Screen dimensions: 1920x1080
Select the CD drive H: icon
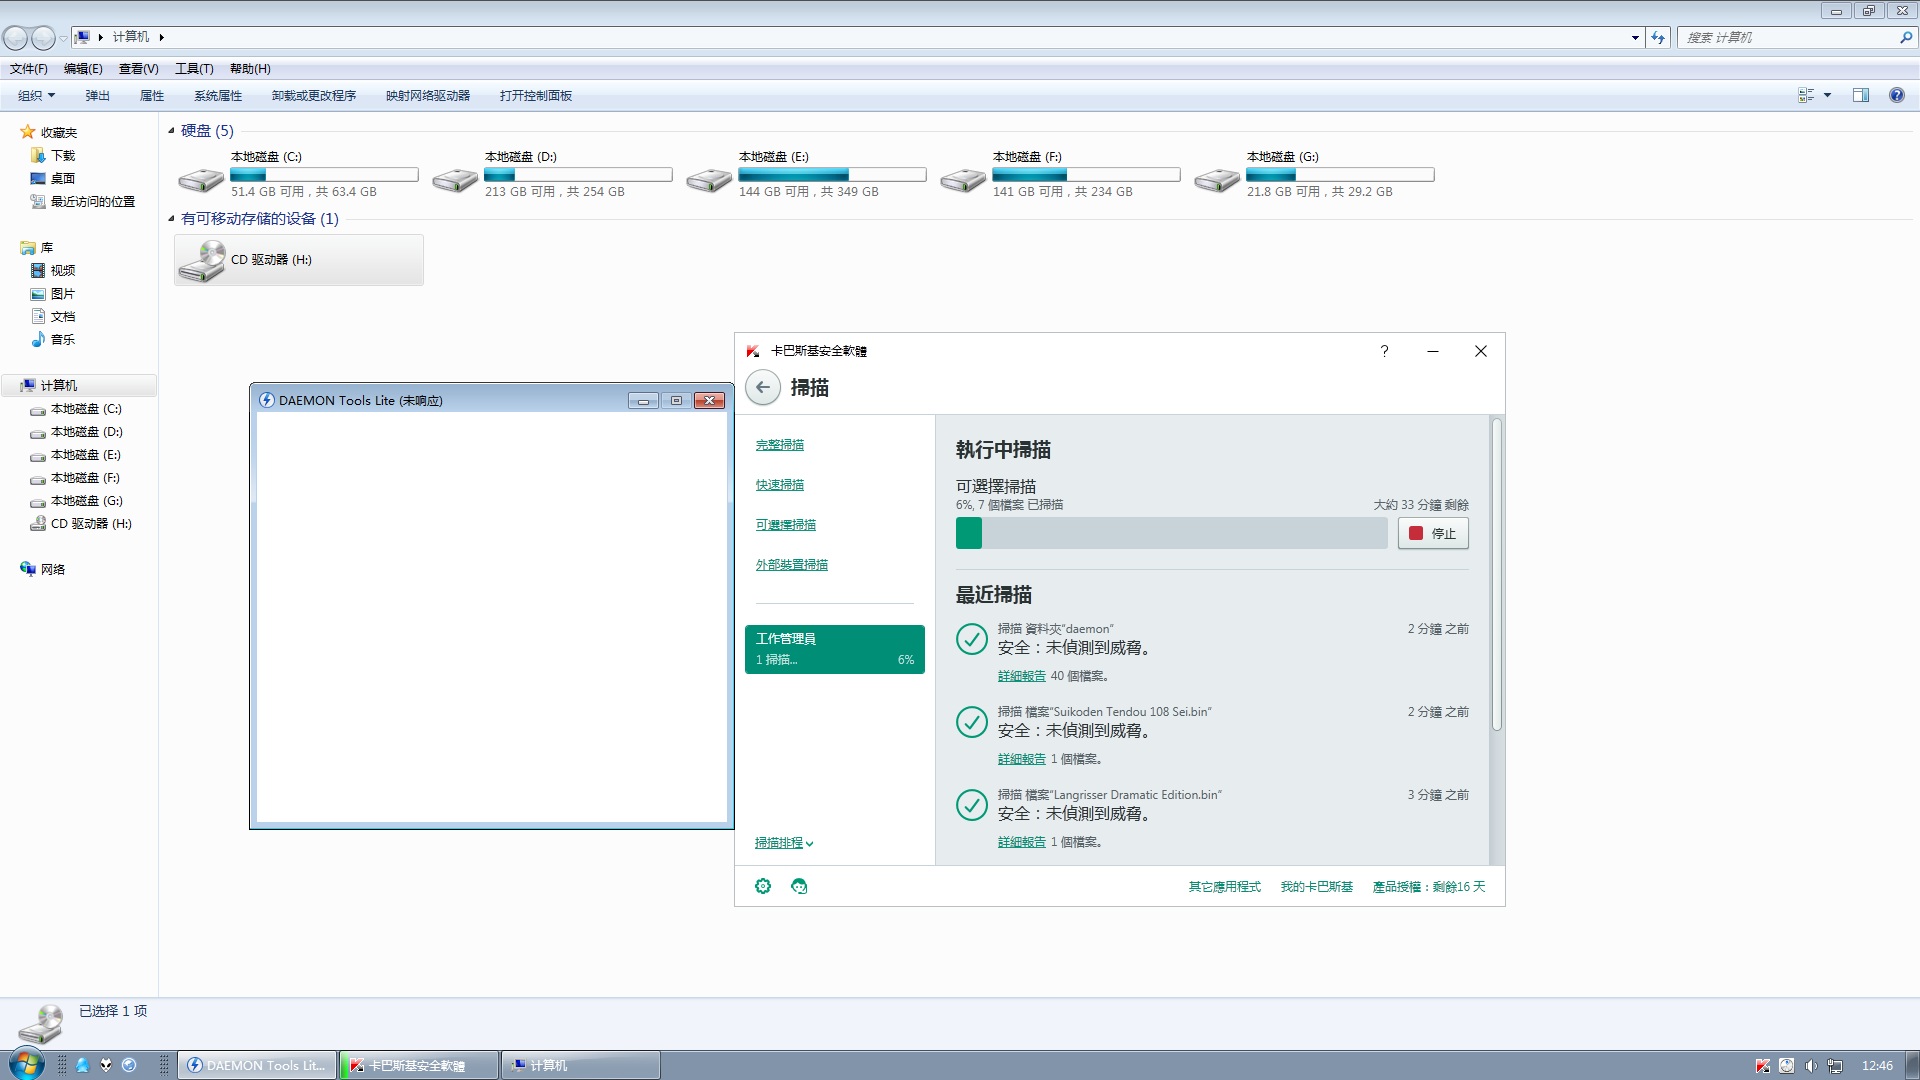201,260
